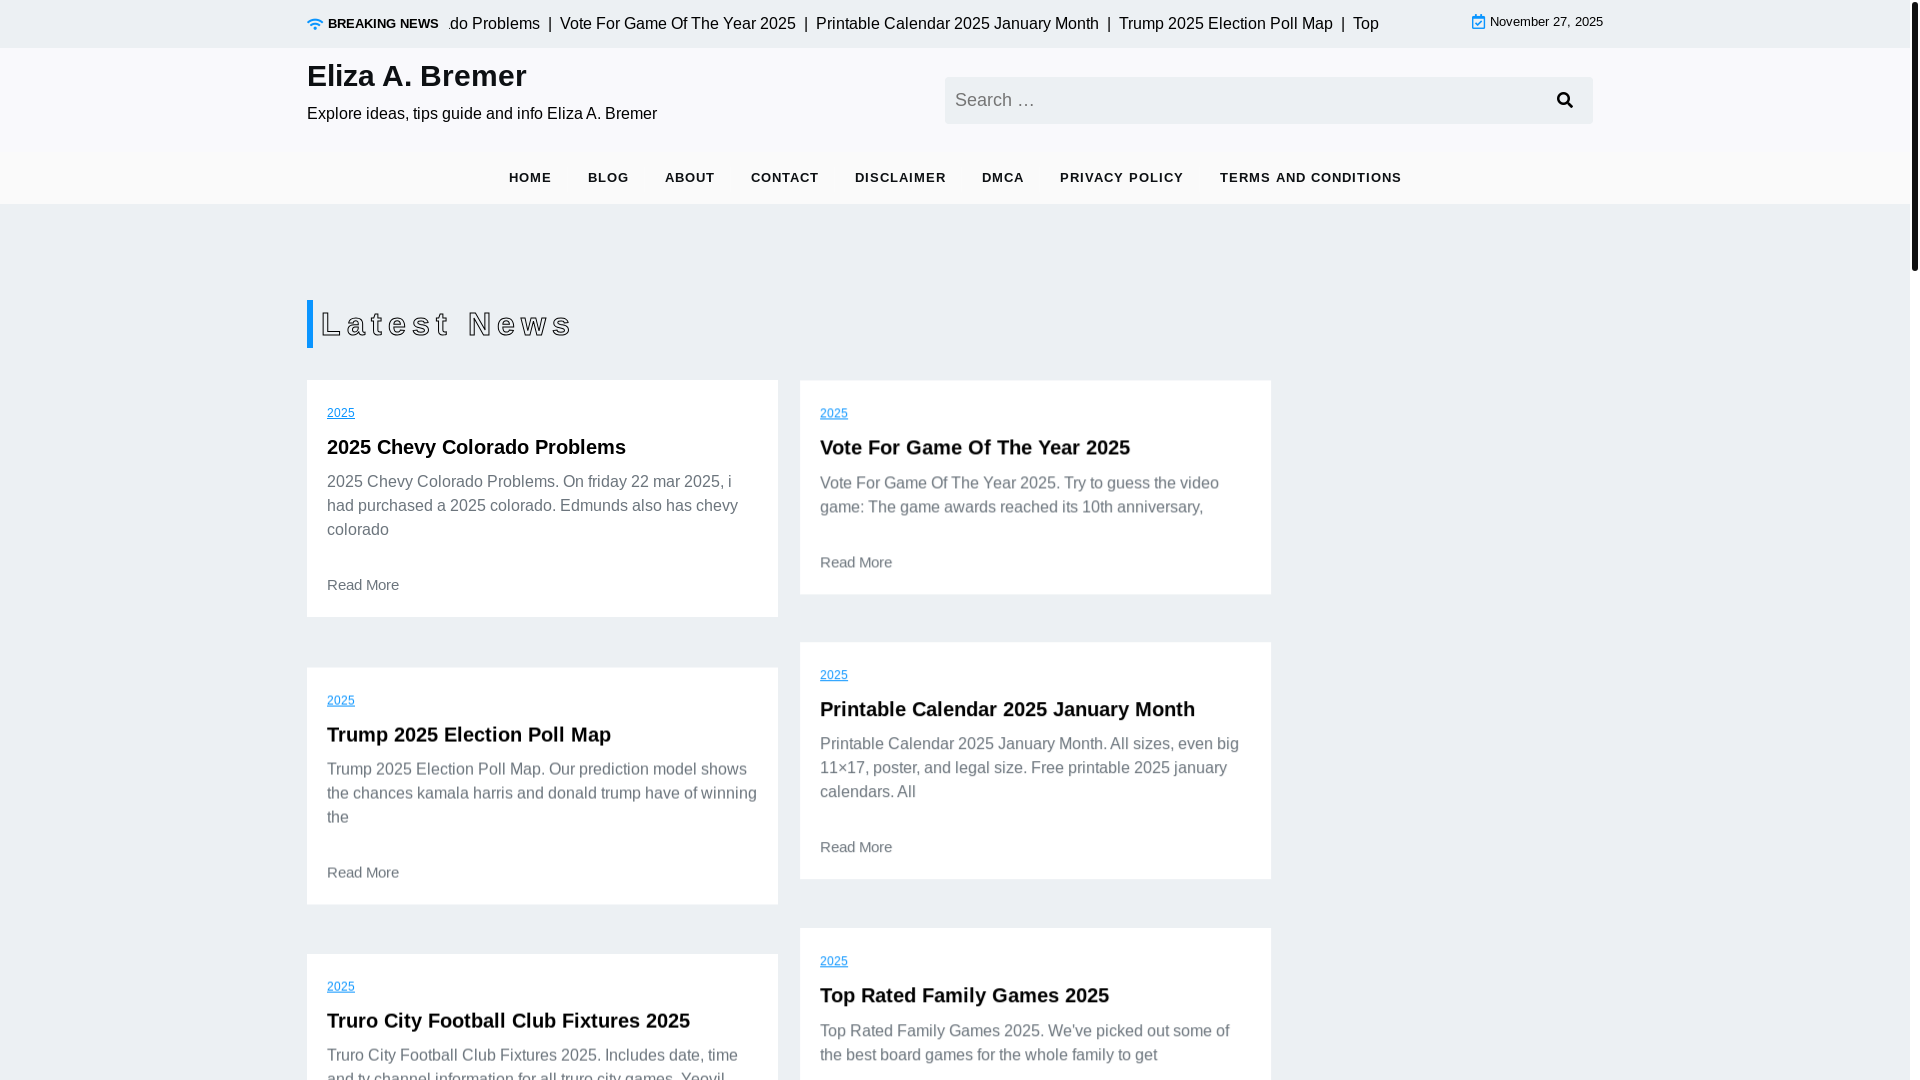Click Read More under Chevy Colorado Problems
This screenshot has width=1920, height=1080.
363,585
